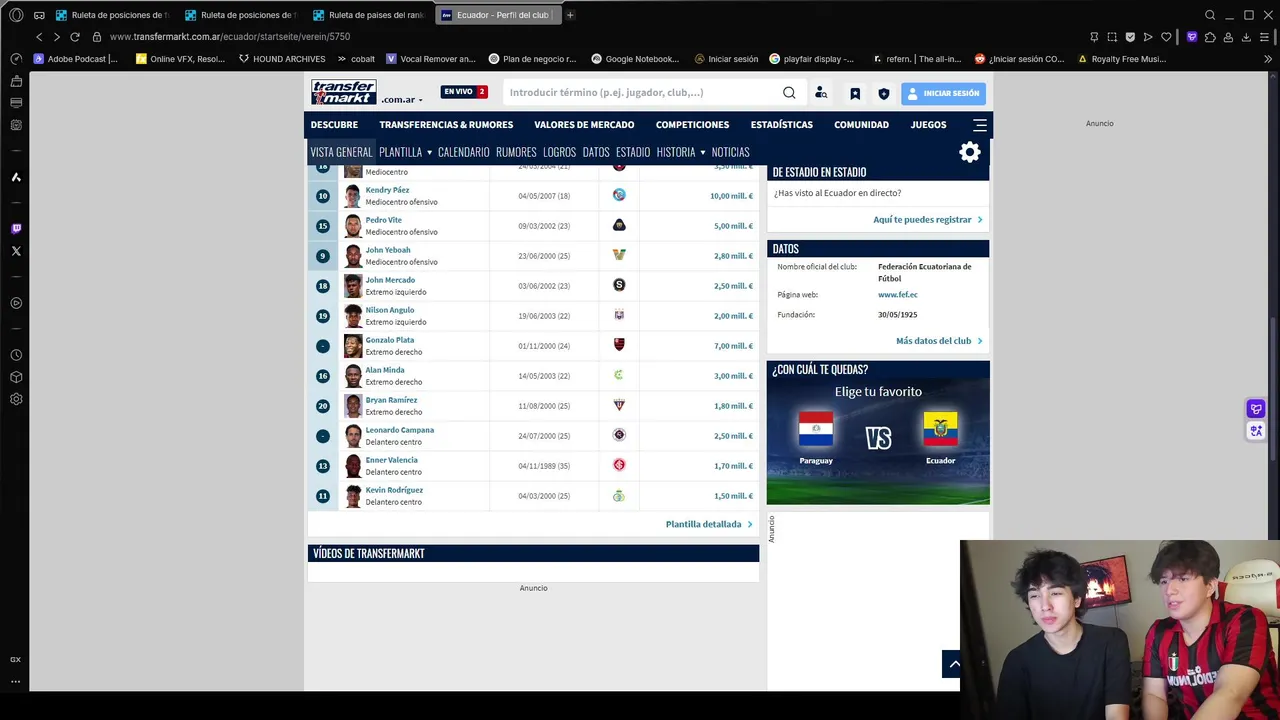Open the COMPETICIONES menu

coord(692,125)
